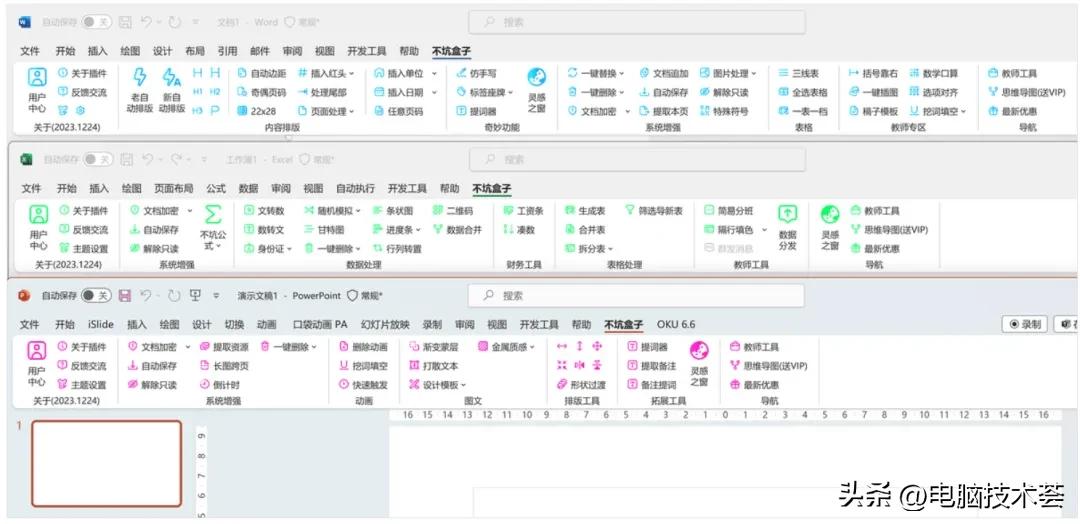Image resolution: width=1080 pixels, height=524 pixels.
Task: Run 新自动排版 in Word
Action: (172, 90)
